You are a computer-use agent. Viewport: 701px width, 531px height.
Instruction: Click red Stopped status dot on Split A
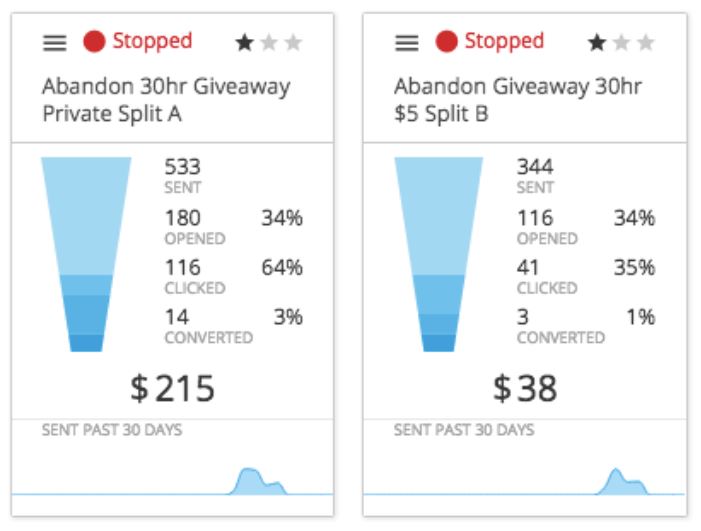coord(94,42)
